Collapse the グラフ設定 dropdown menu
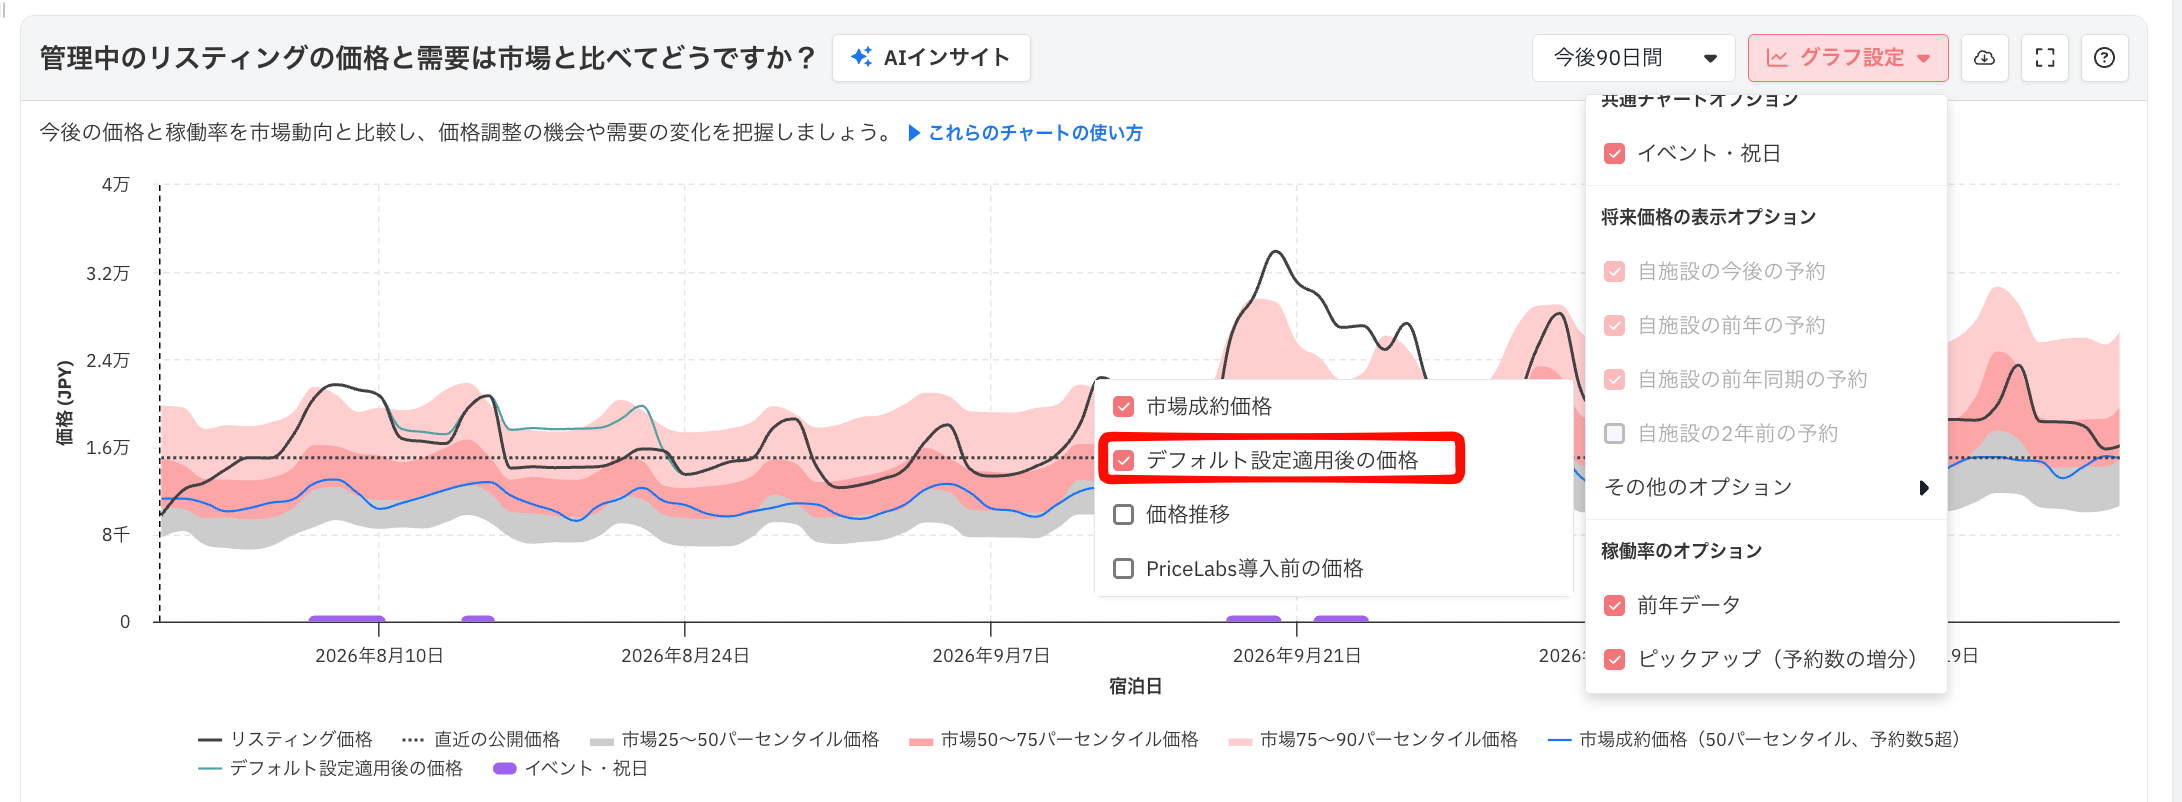Screen dimensions: 2182x802 coord(1848,58)
